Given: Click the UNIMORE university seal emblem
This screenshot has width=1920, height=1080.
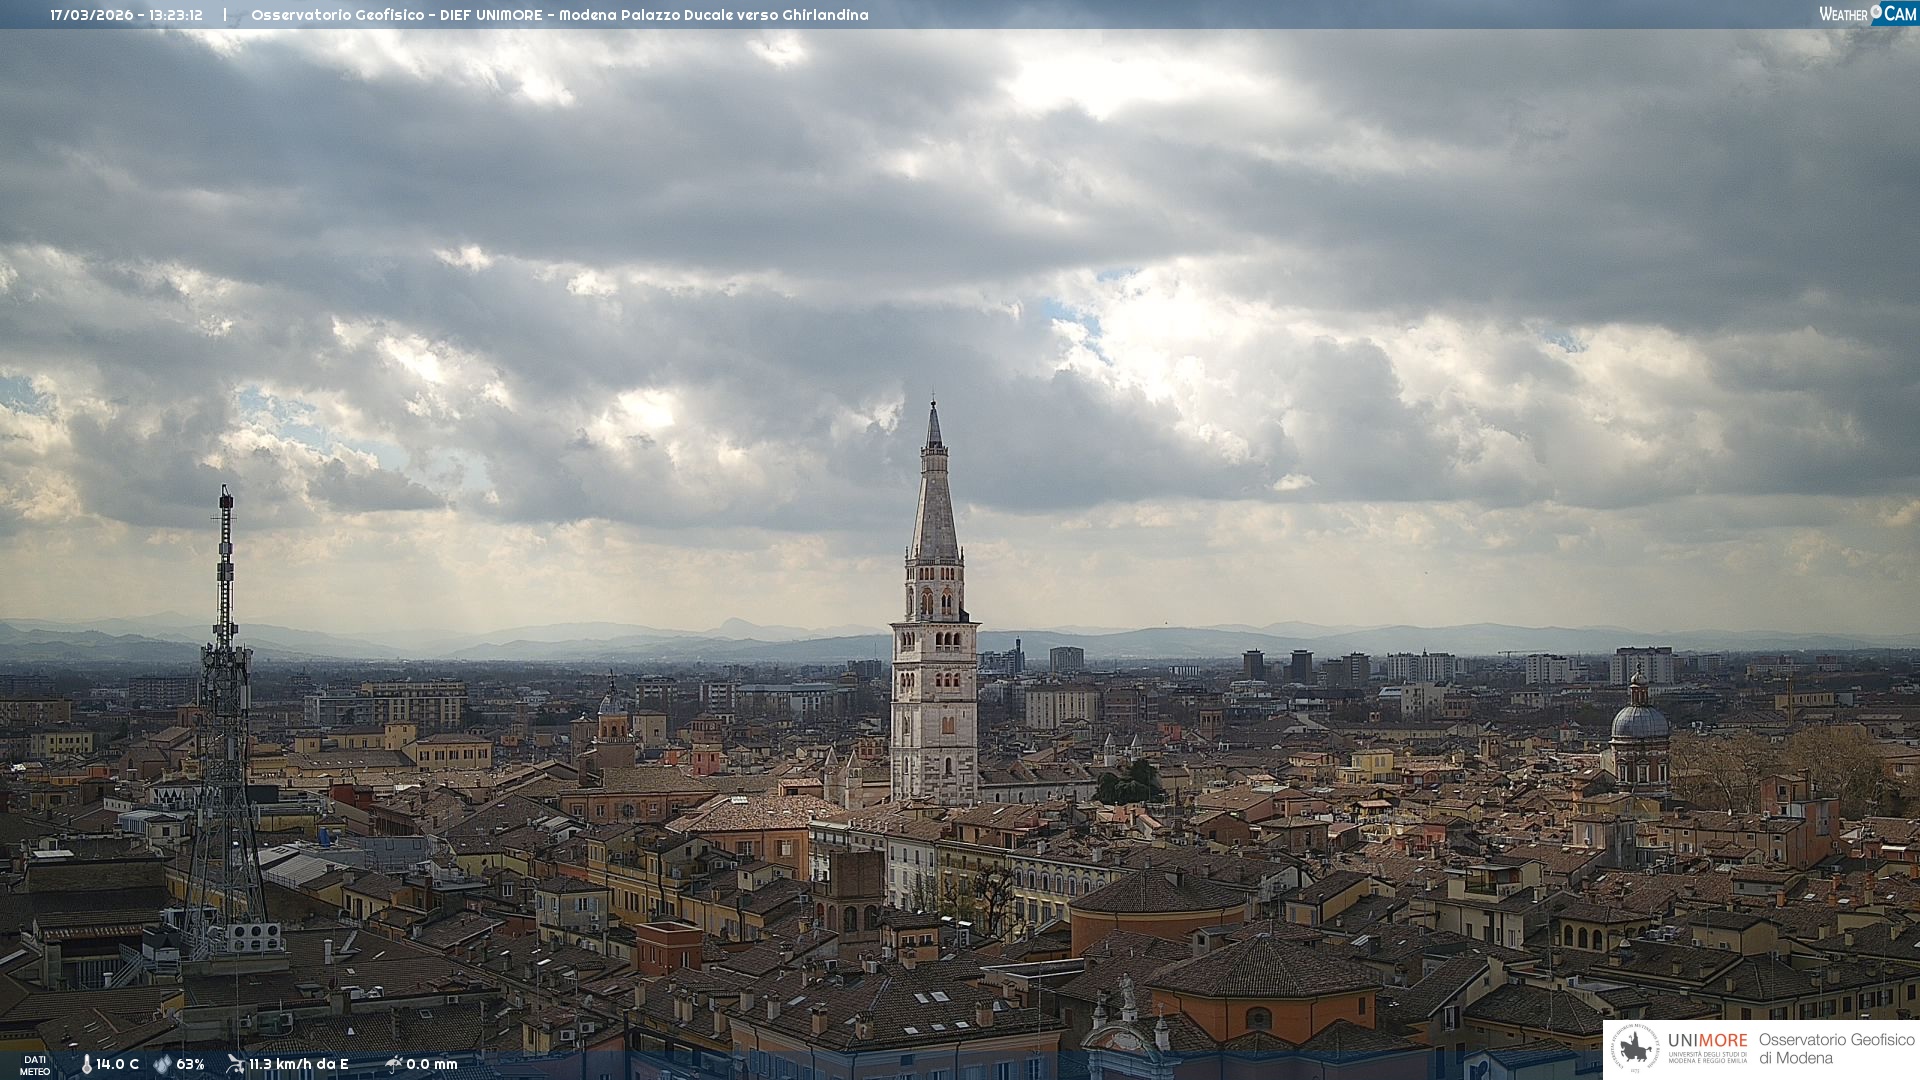Looking at the screenshot, I should [x=1635, y=1049].
